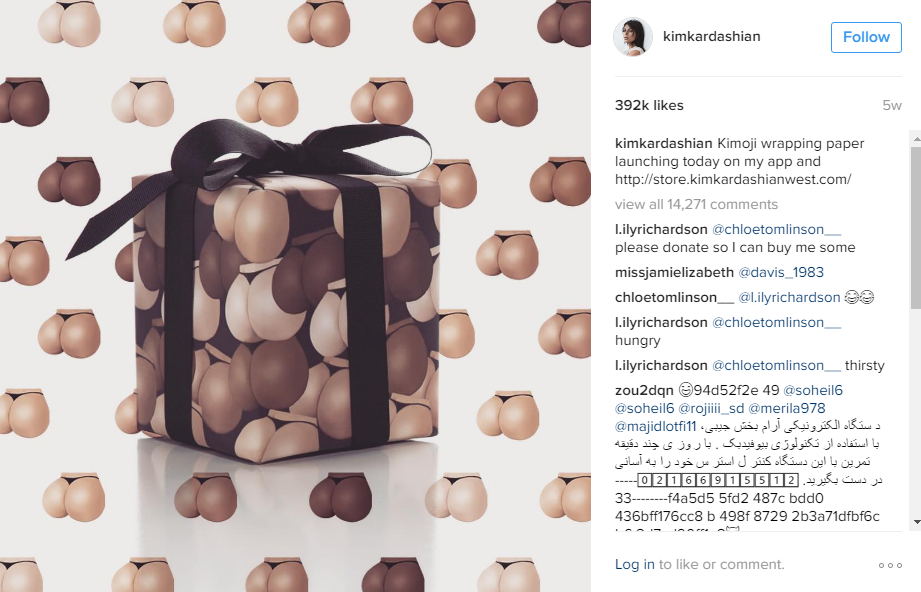Click the Log in link
921x592 pixels.
click(634, 564)
